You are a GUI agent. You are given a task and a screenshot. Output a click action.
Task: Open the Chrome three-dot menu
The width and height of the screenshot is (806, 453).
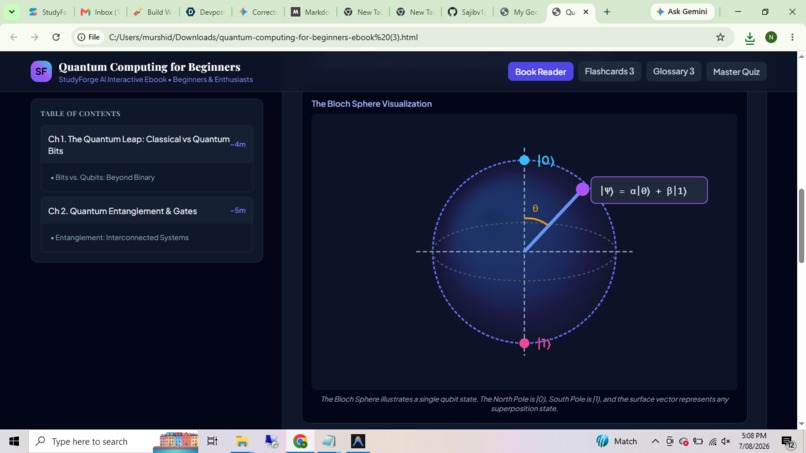tap(792, 37)
